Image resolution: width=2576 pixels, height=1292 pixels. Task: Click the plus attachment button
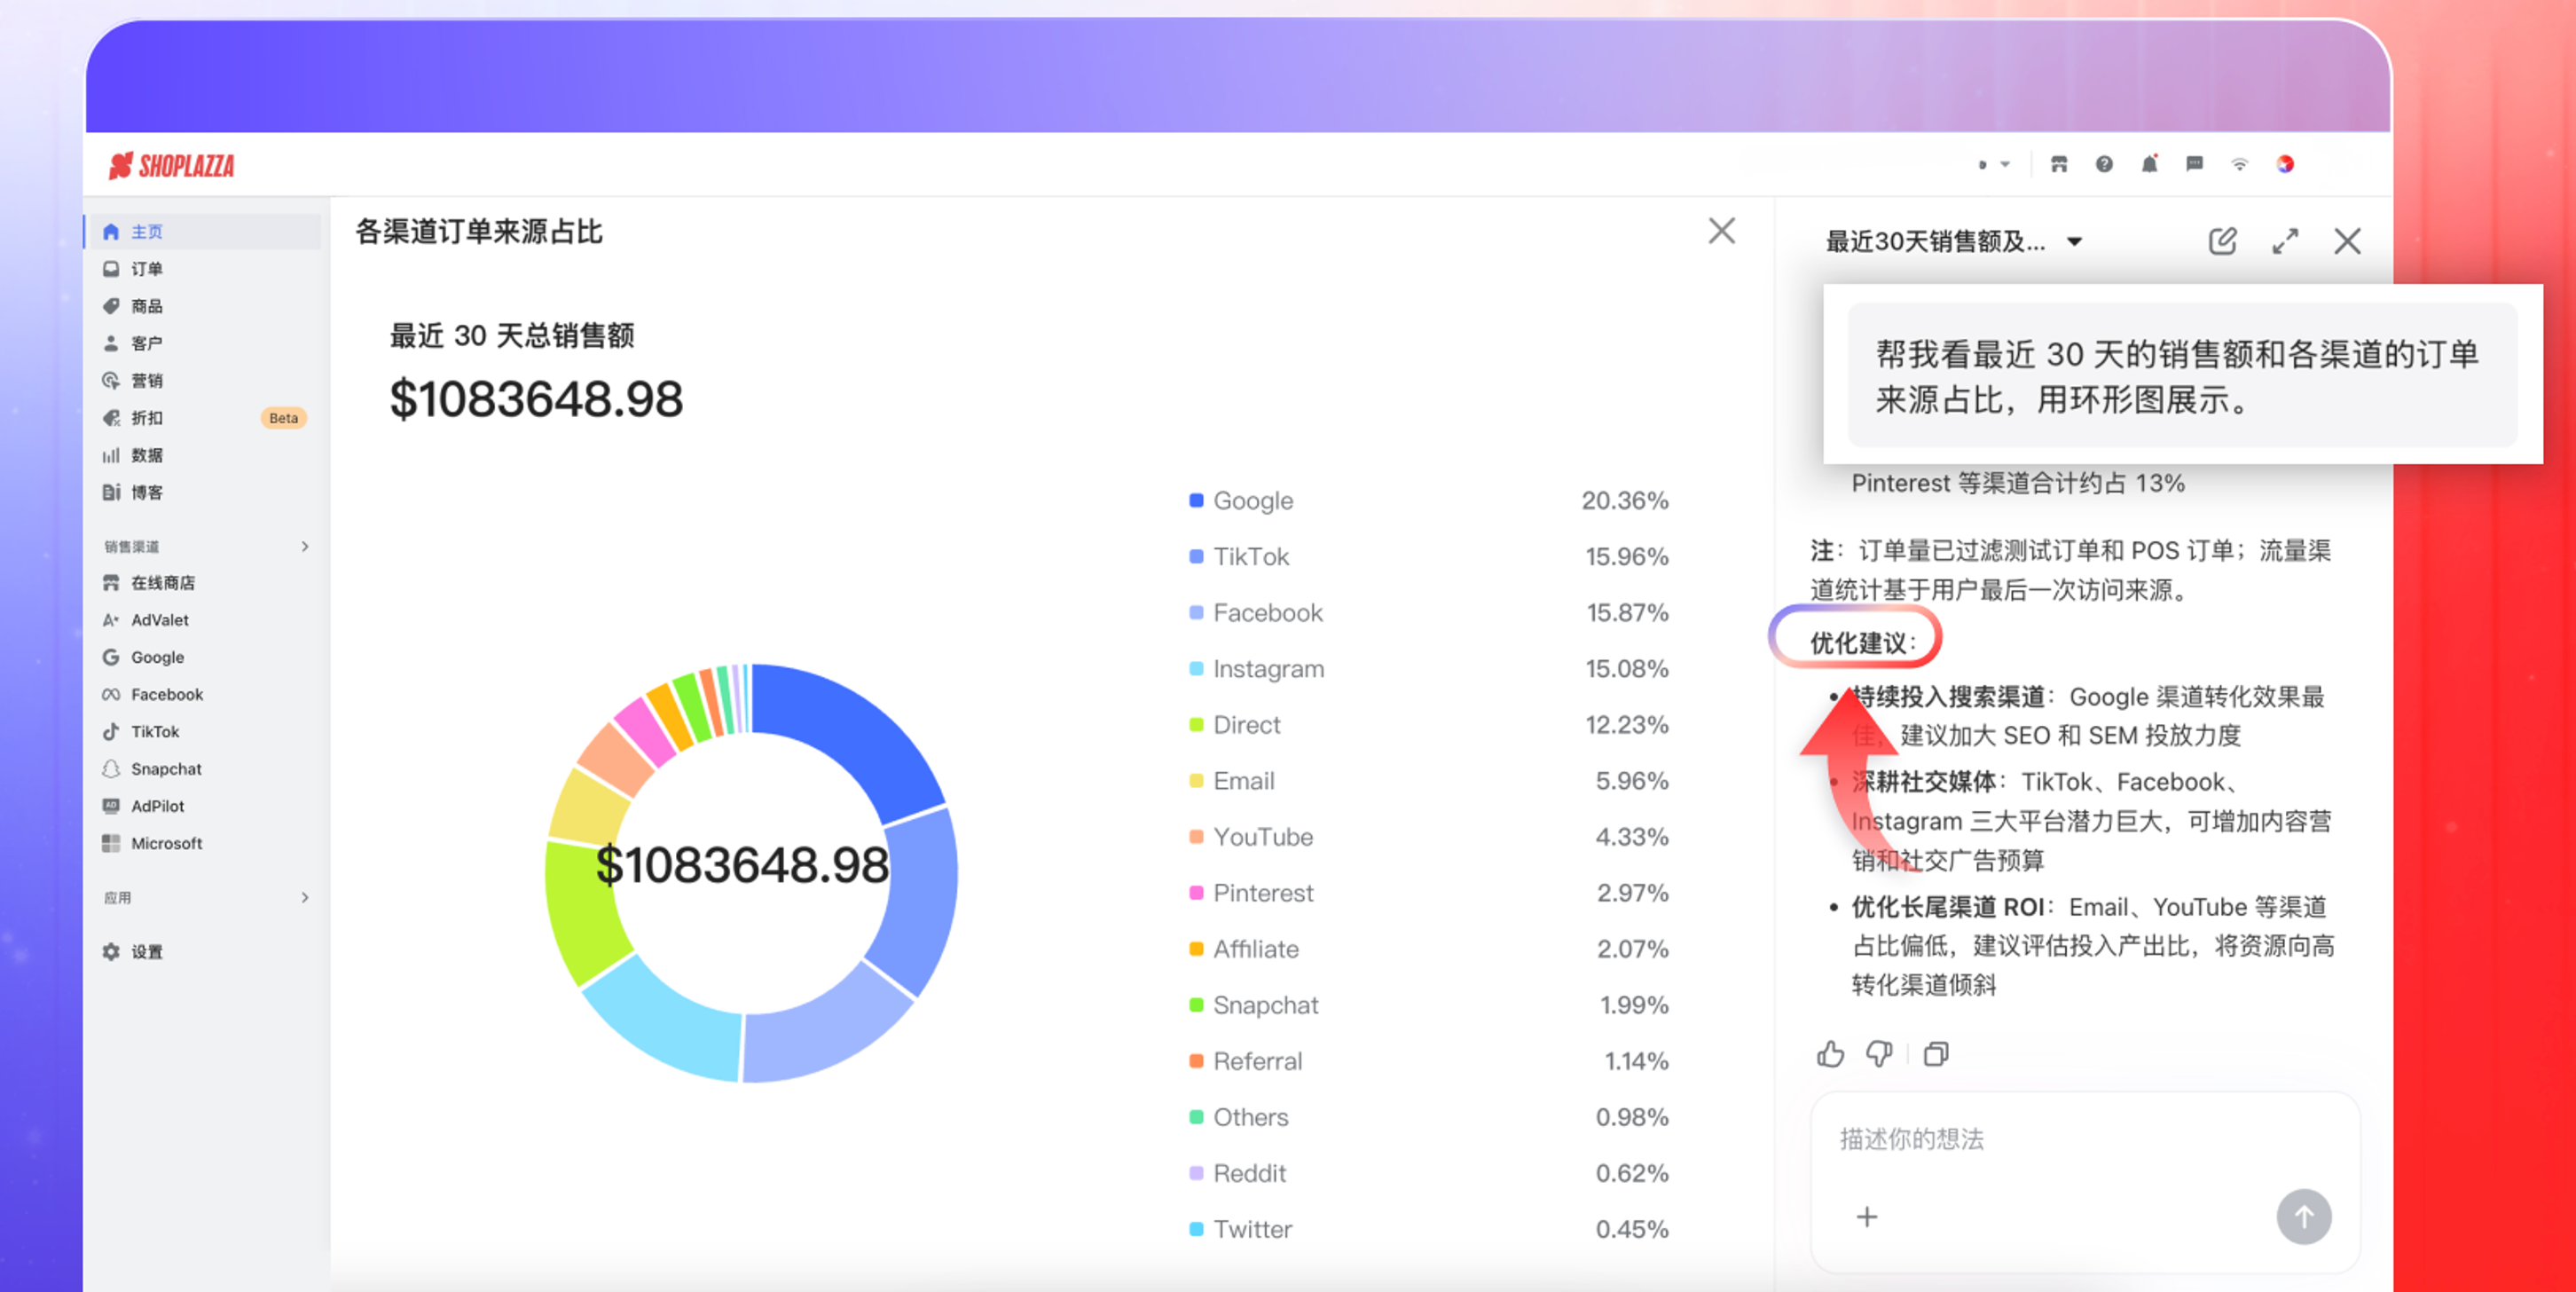pos(1866,1216)
